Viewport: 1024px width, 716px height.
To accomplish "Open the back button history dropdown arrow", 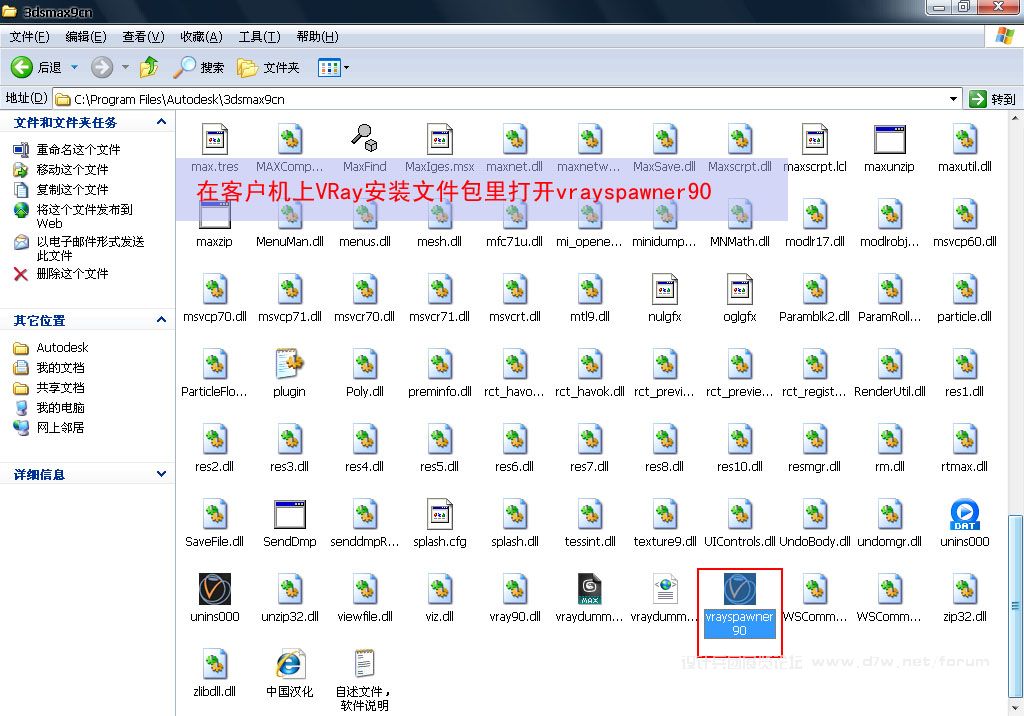I will (74, 67).
